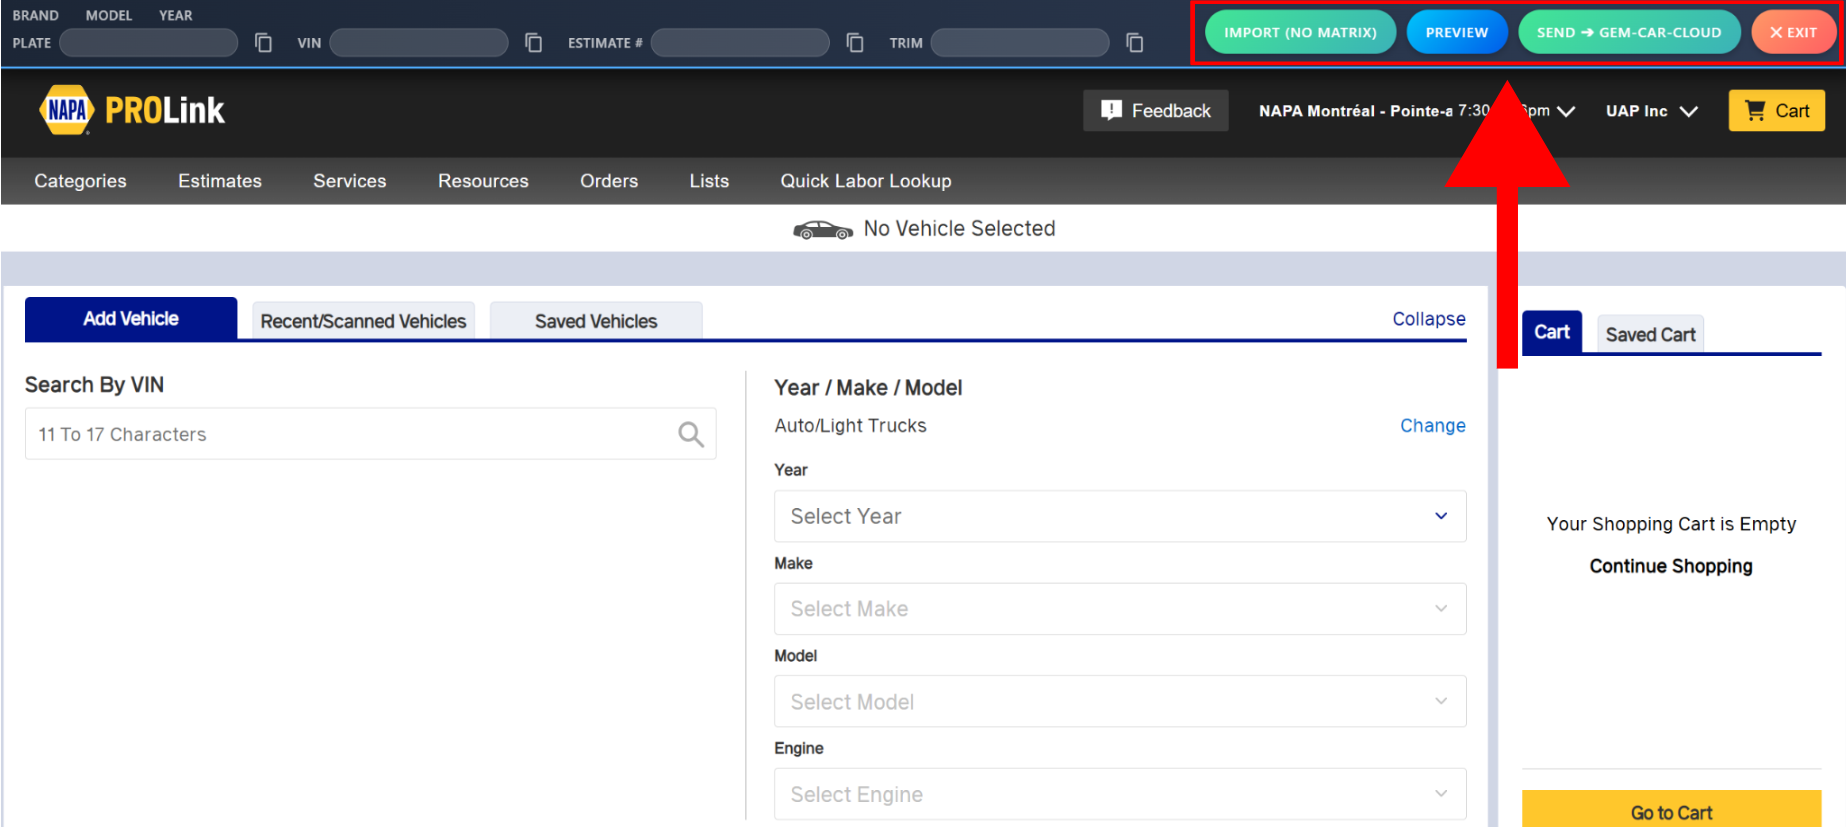
Task: Send to GEM-CAR-CLOUD
Action: (1629, 33)
